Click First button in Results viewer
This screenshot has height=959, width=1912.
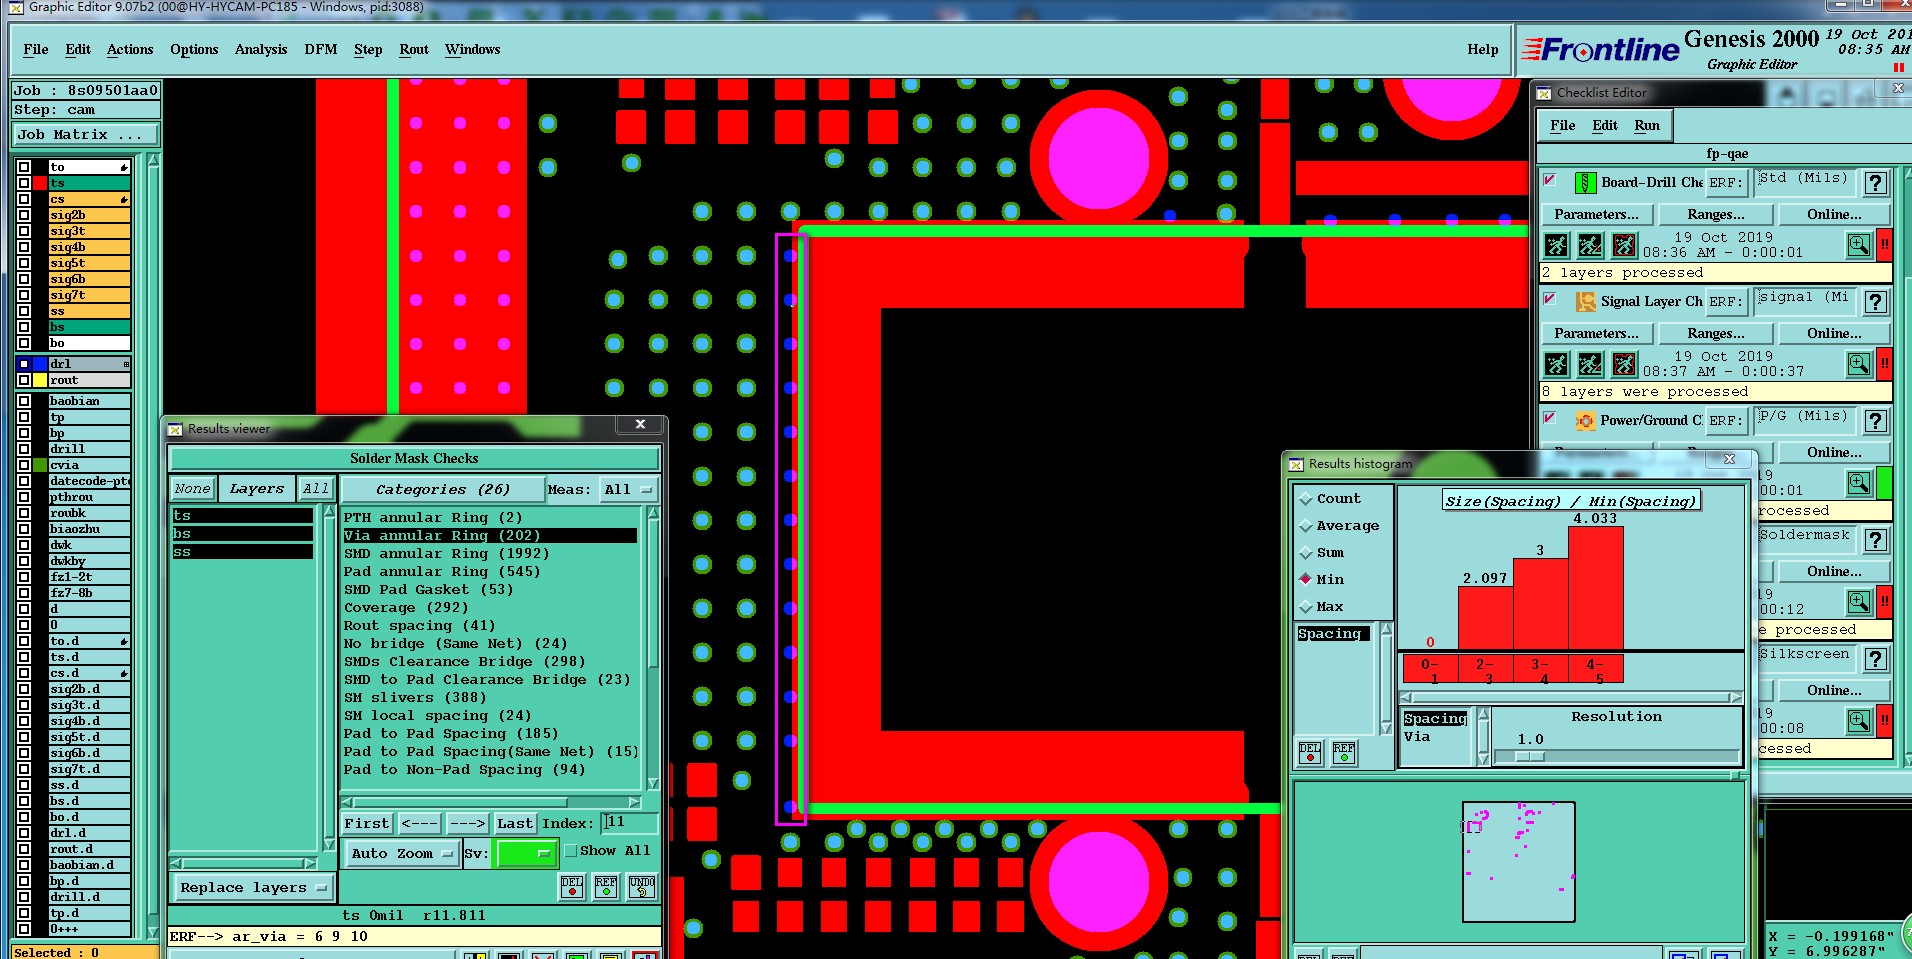(x=367, y=823)
